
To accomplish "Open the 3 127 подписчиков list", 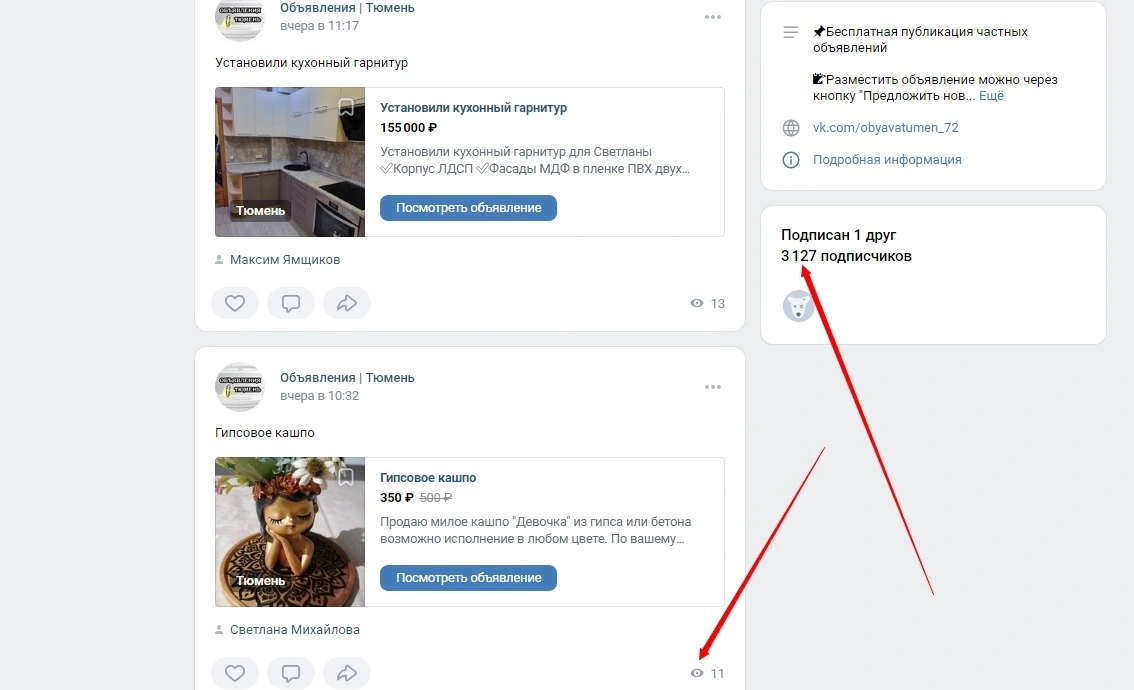I will (846, 256).
